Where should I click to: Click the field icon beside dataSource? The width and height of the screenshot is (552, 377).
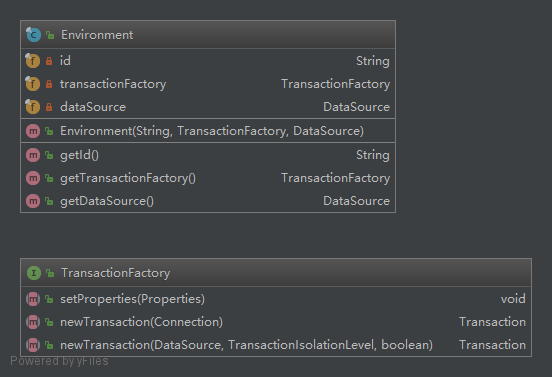[x=33, y=107]
